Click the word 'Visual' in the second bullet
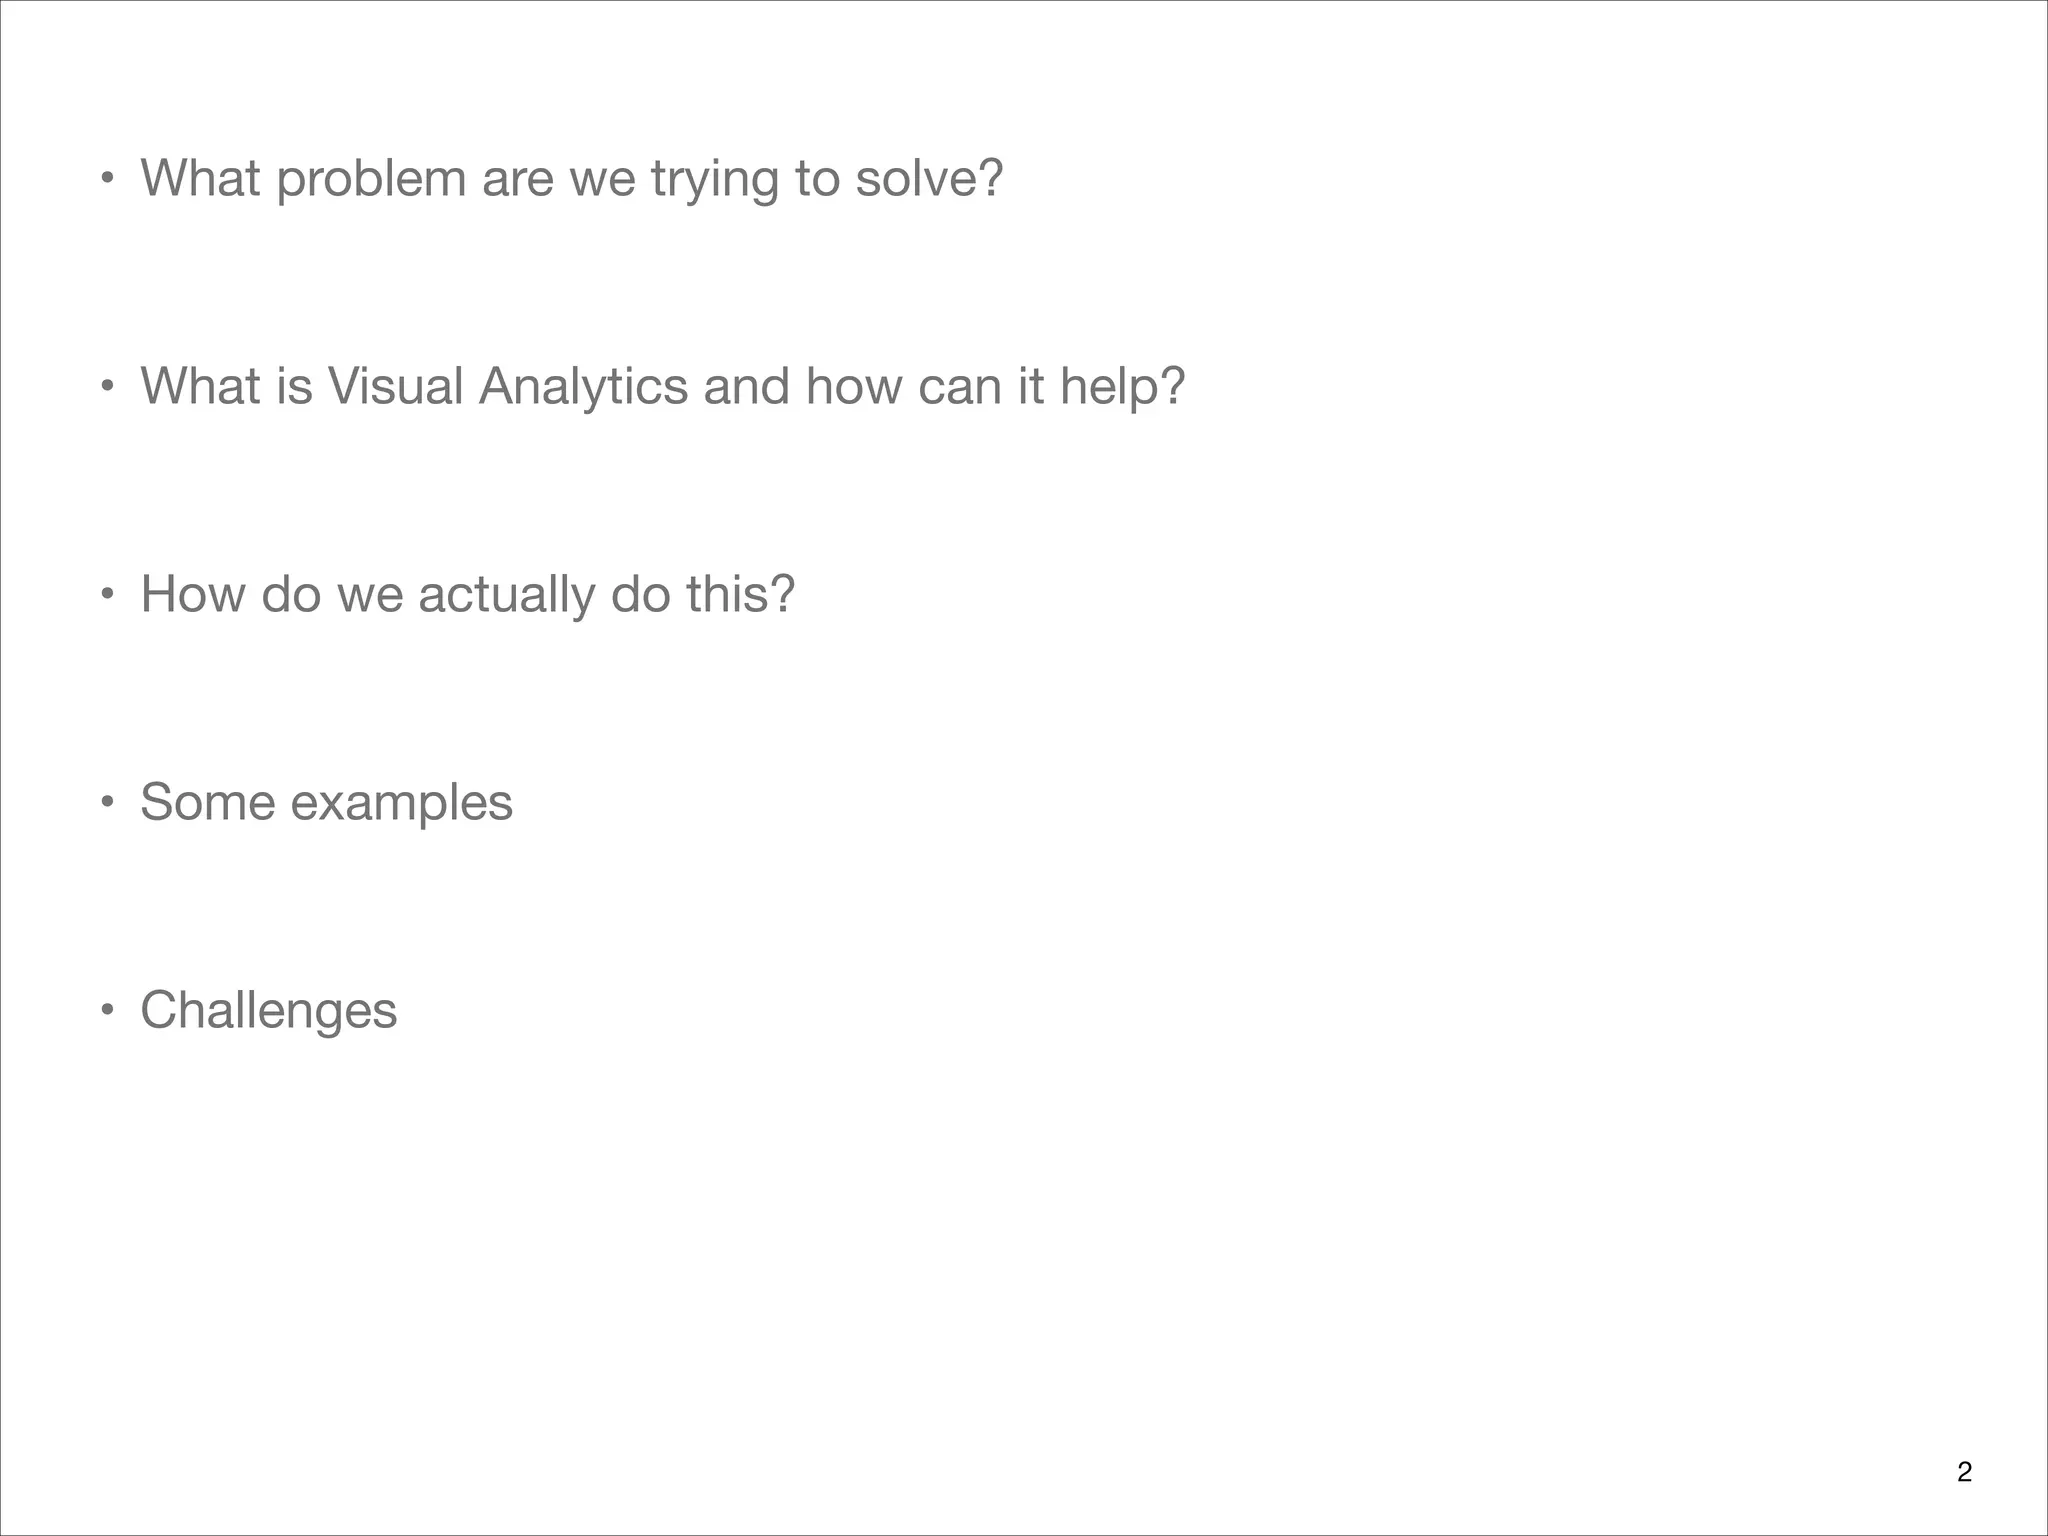Screen dimensions: 2048x1536 coord(395,387)
